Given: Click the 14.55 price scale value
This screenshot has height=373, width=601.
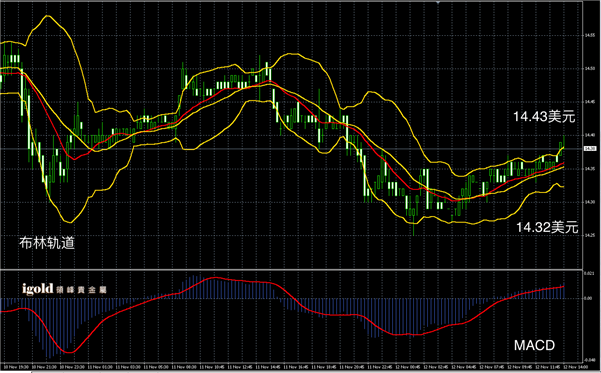Looking at the screenshot, I should pyautogui.click(x=590, y=35).
